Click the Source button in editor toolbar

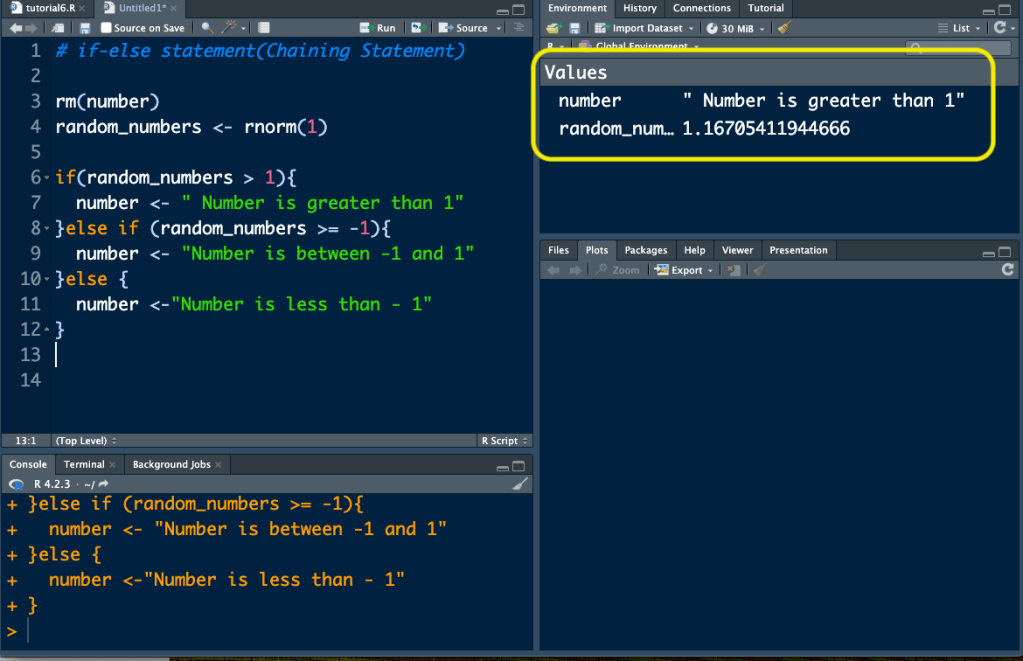[465, 28]
